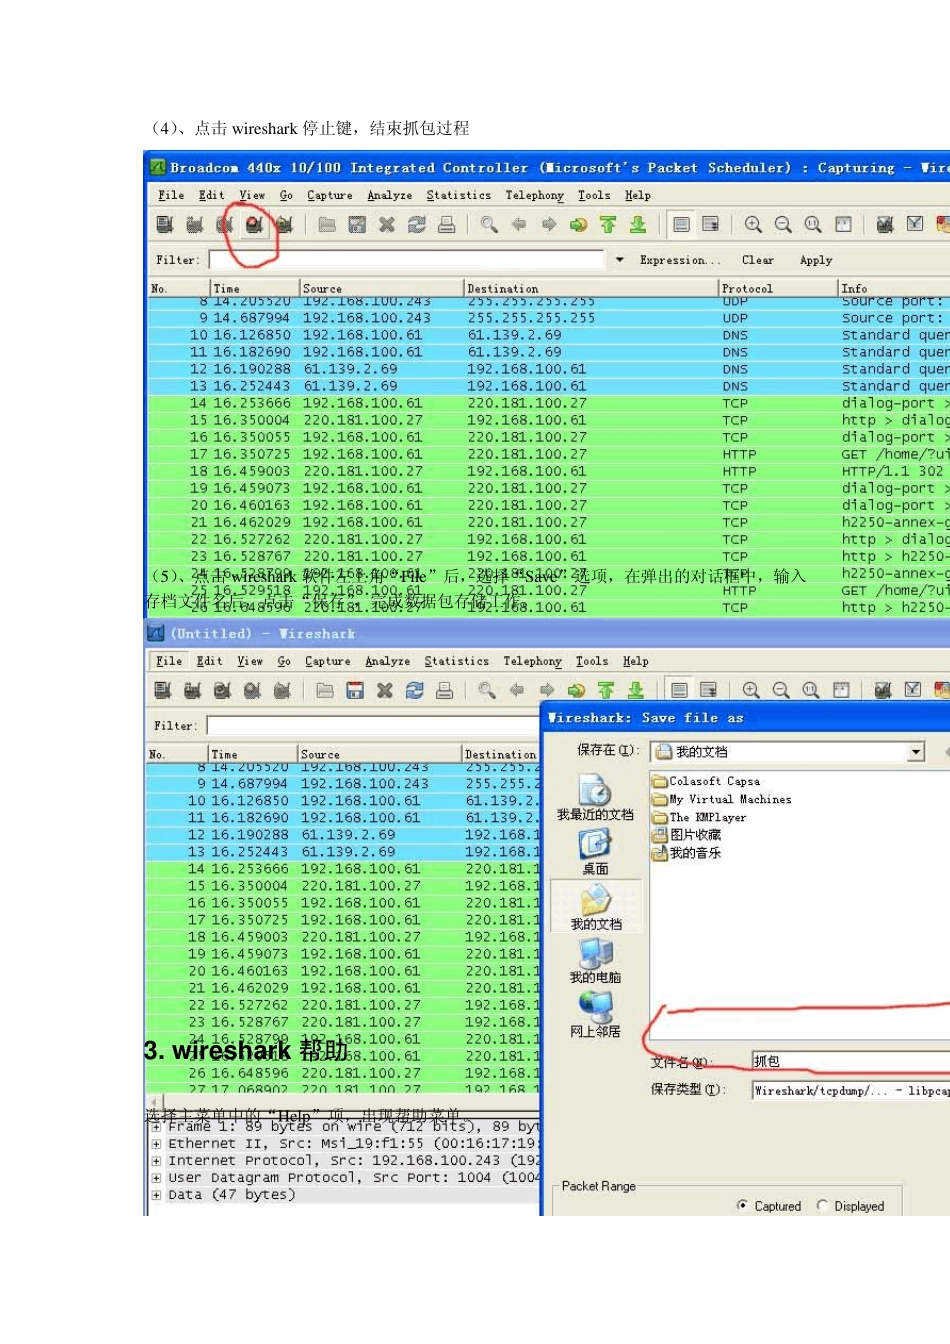The width and height of the screenshot is (950, 1344).
Task: Click reload icon in capturing window toolbar
Action: [x=417, y=225]
